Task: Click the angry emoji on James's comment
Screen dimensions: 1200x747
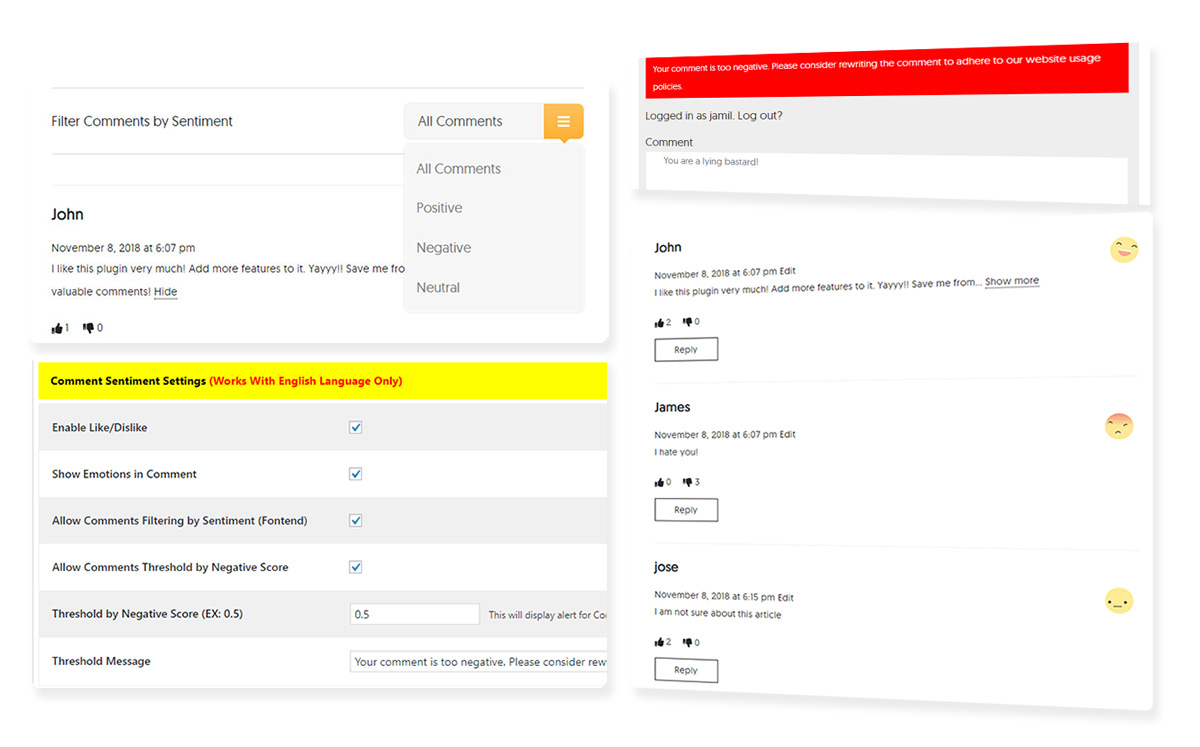Action: coord(1119,425)
